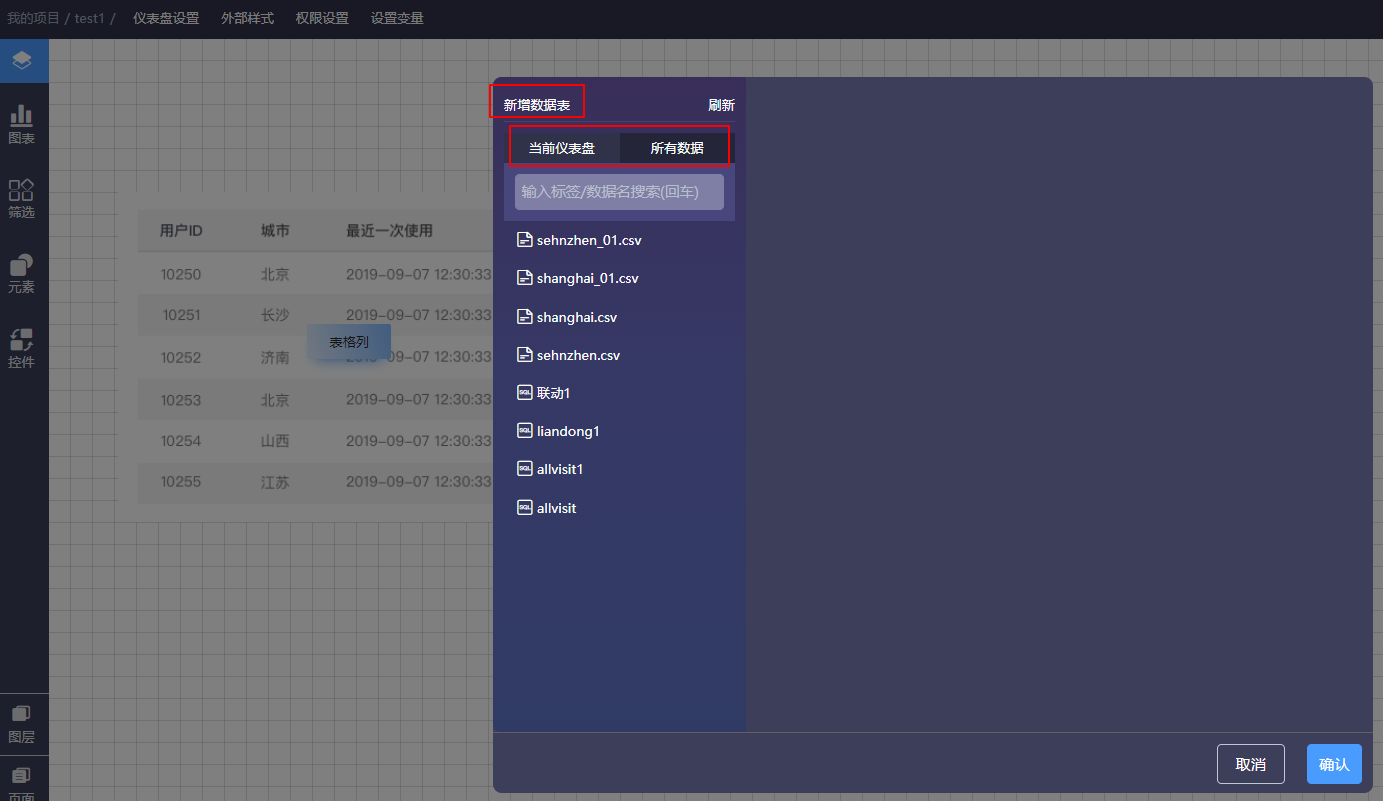The height and width of the screenshot is (801, 1383).
Task: Click city cell 济南
Action: [275, 358]
